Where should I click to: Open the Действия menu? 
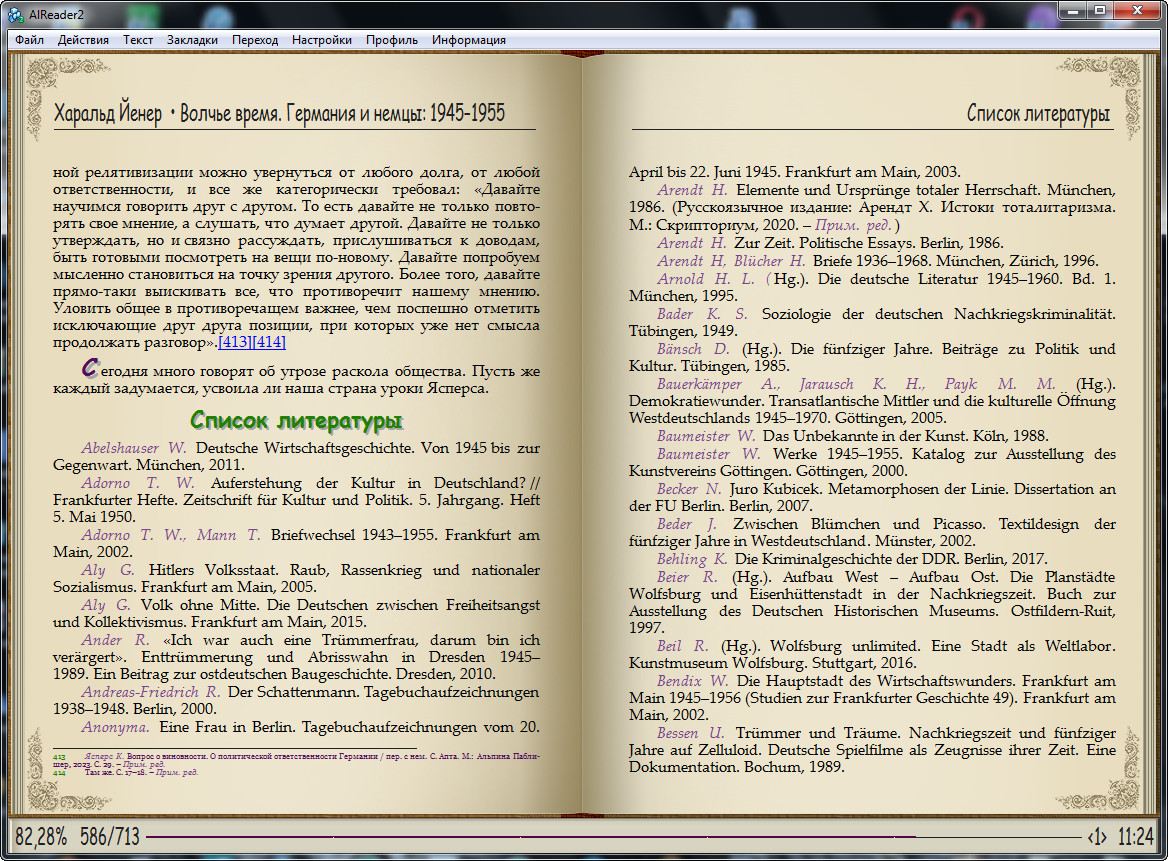tap(83, 40)
